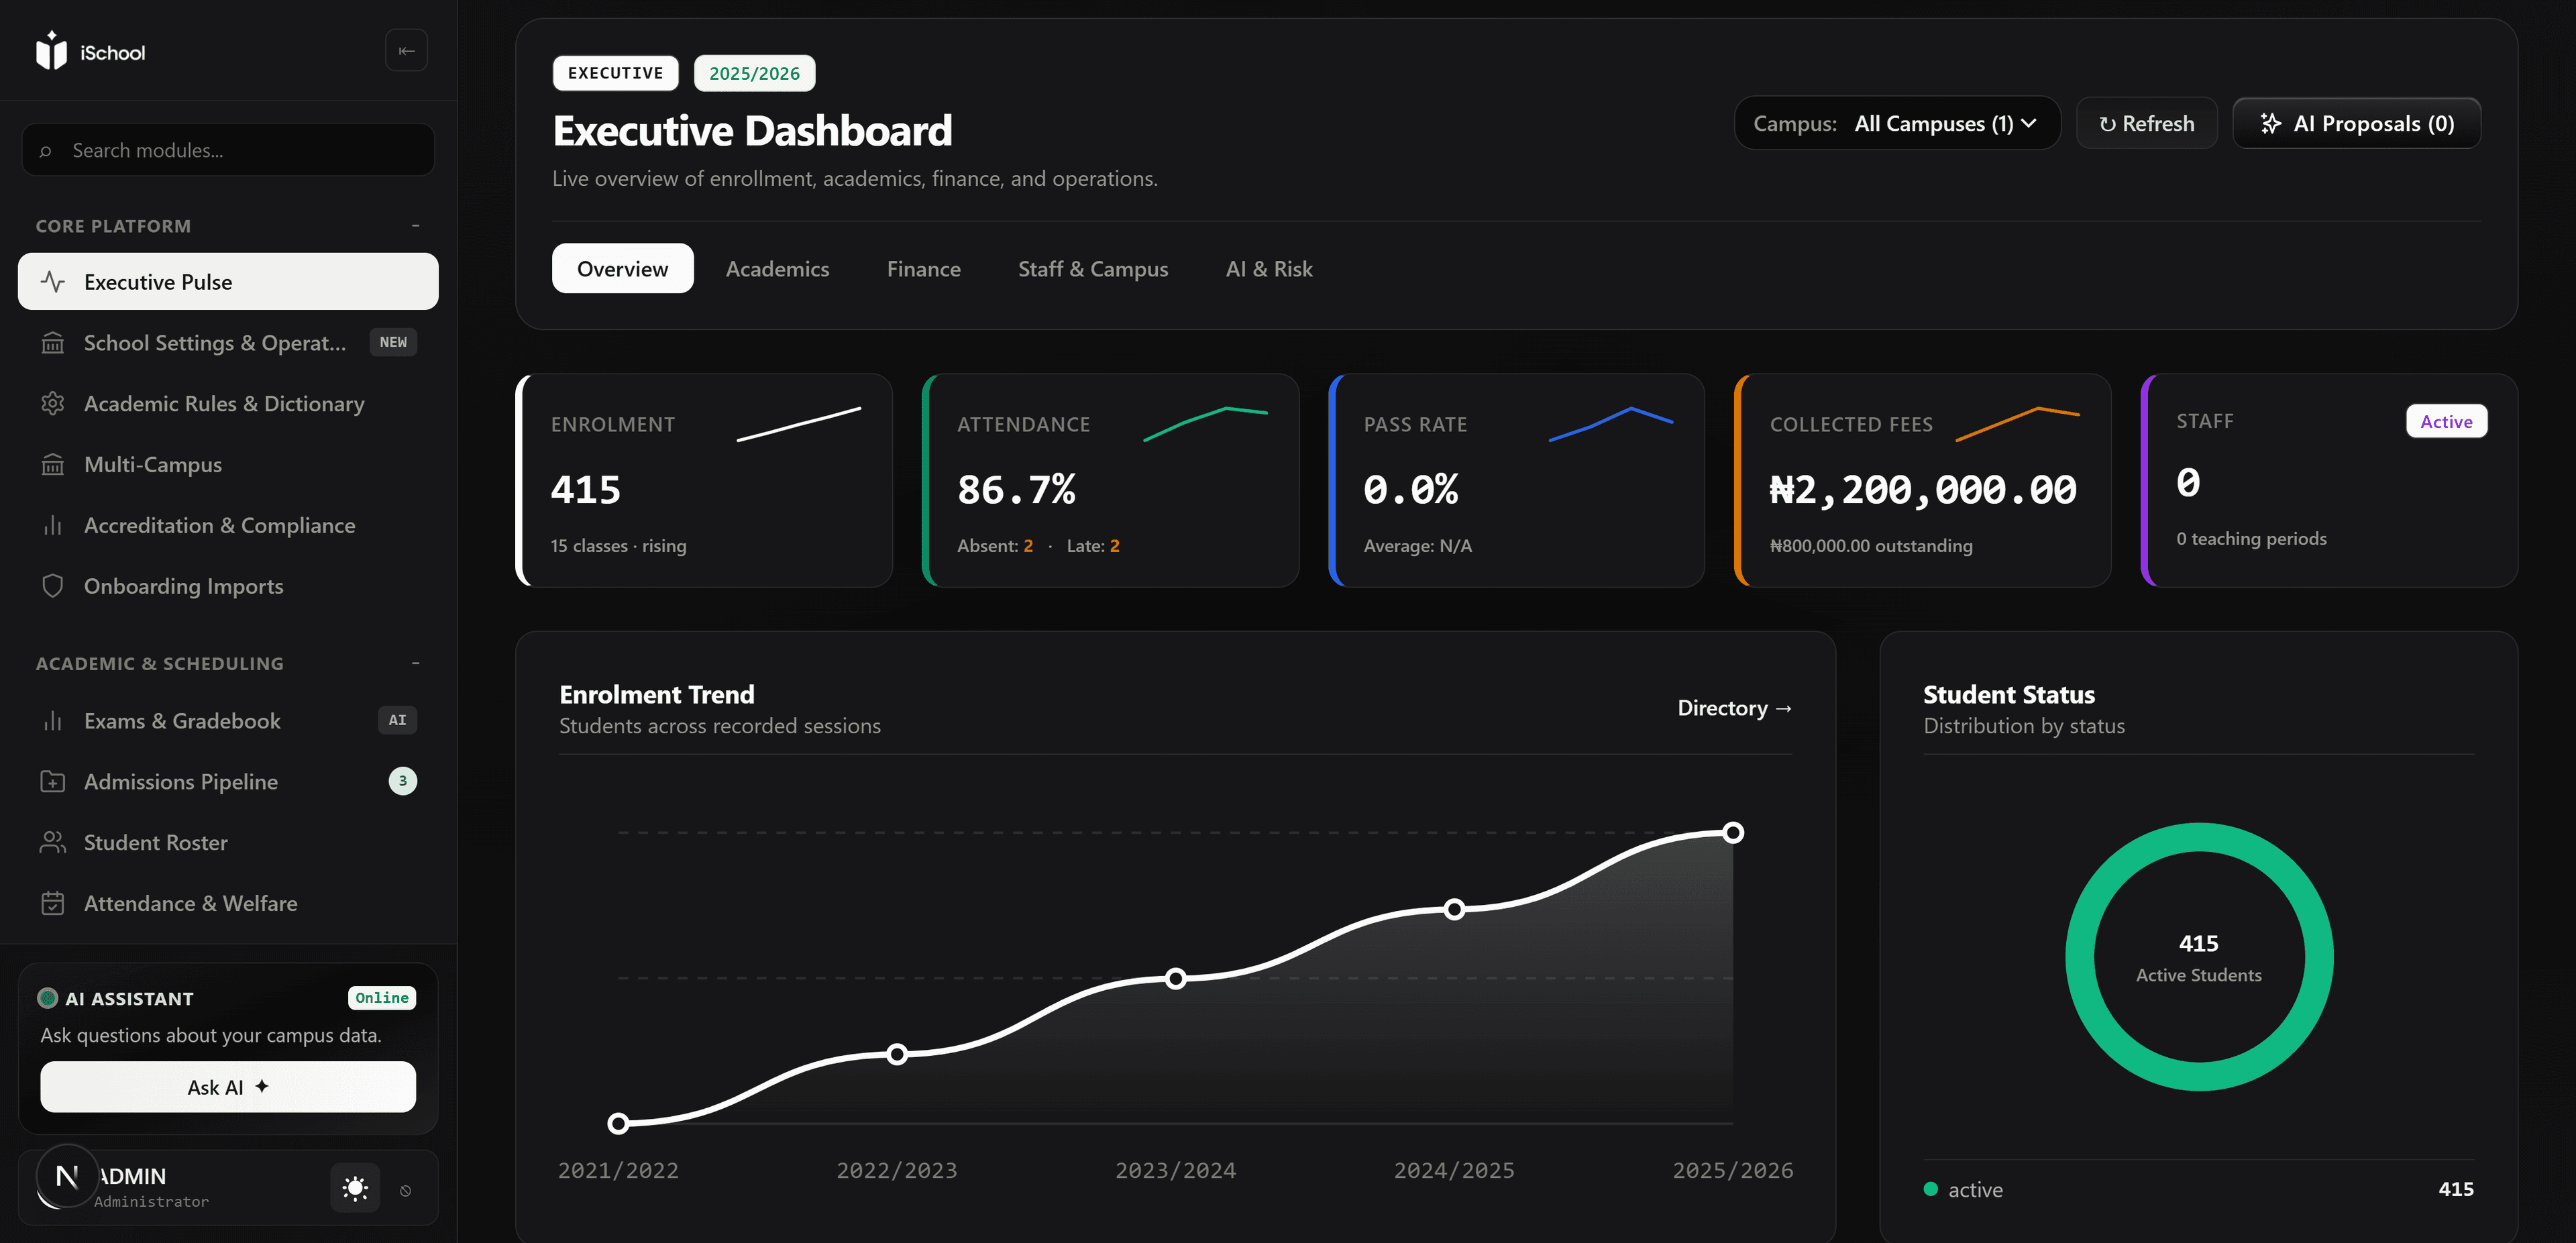Click the Pass Rate blue sparkline

[x=1611, y=424]
